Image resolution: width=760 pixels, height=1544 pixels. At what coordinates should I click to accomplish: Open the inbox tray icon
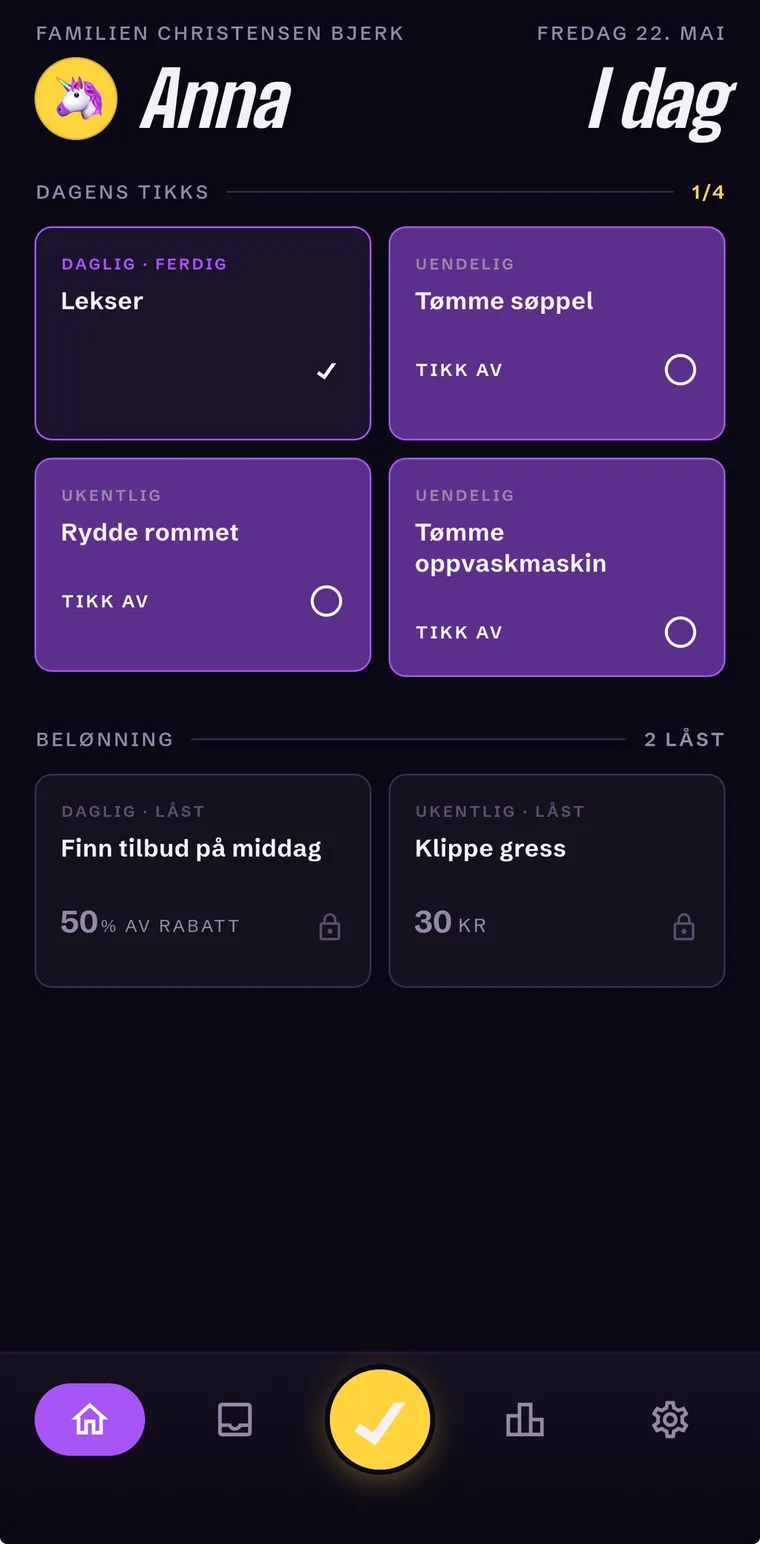pyautogui.click(x=235, y=1419)
